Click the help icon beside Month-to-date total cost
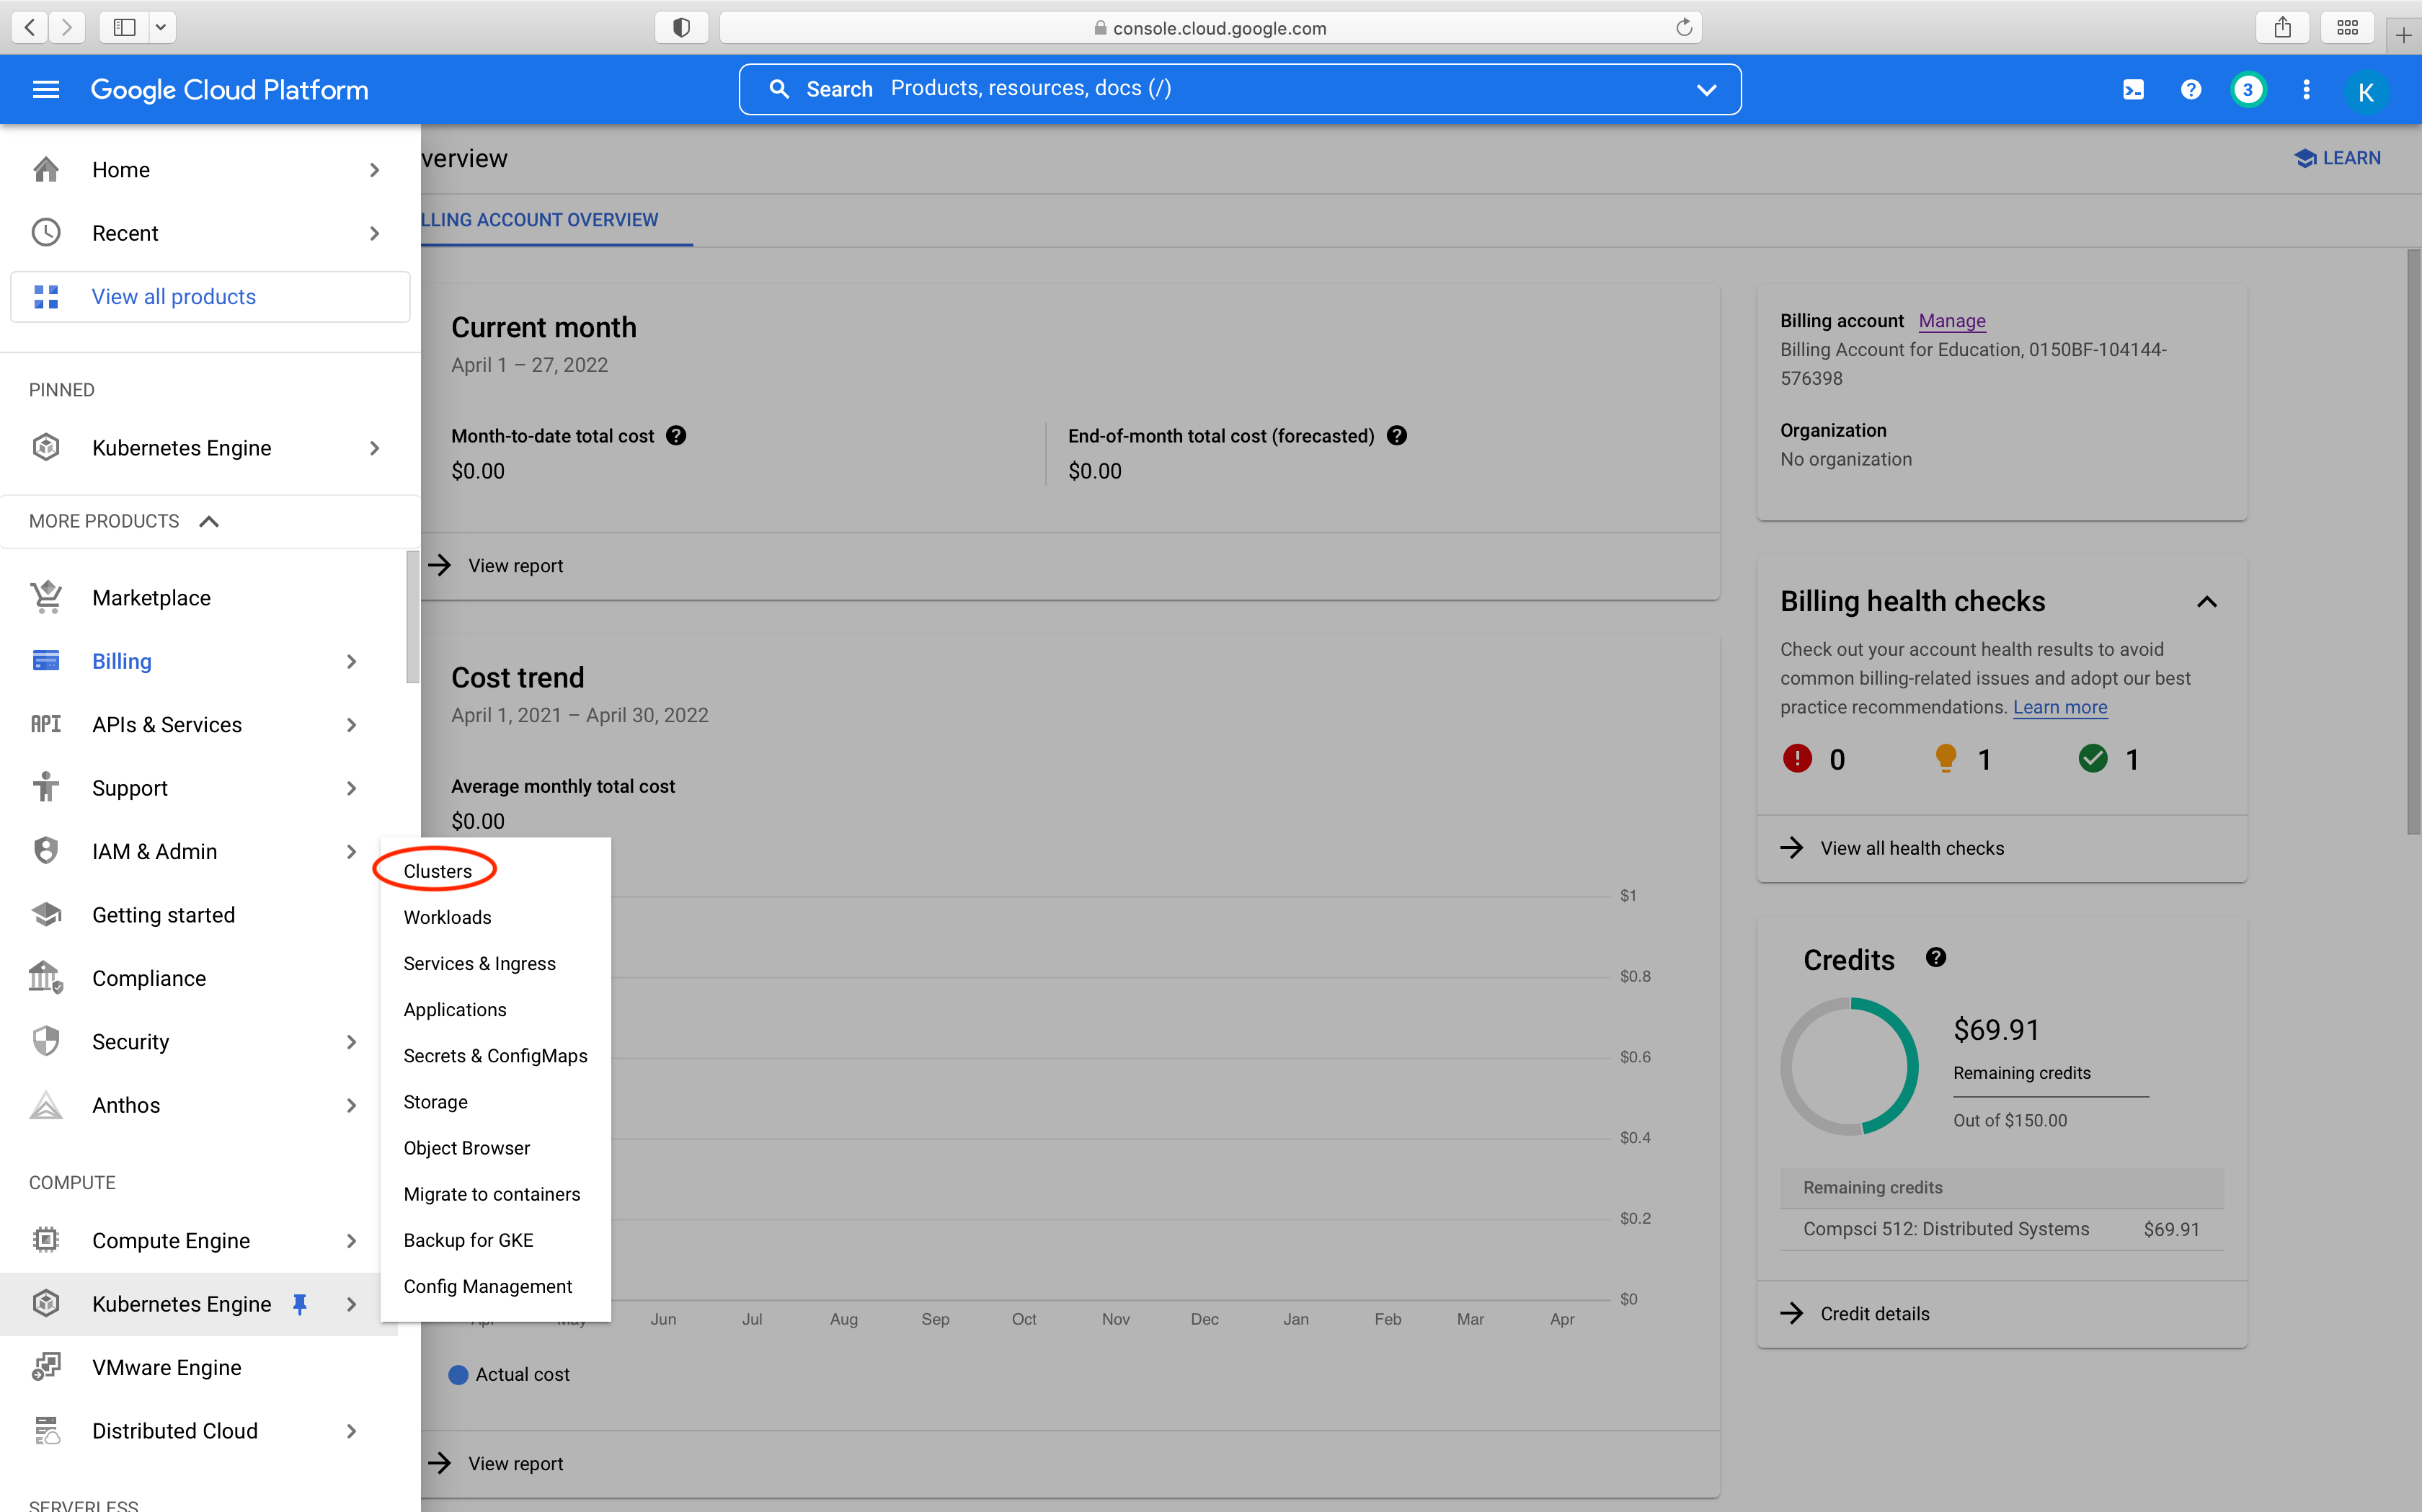 pyautogui.click(x=676, y=436)
